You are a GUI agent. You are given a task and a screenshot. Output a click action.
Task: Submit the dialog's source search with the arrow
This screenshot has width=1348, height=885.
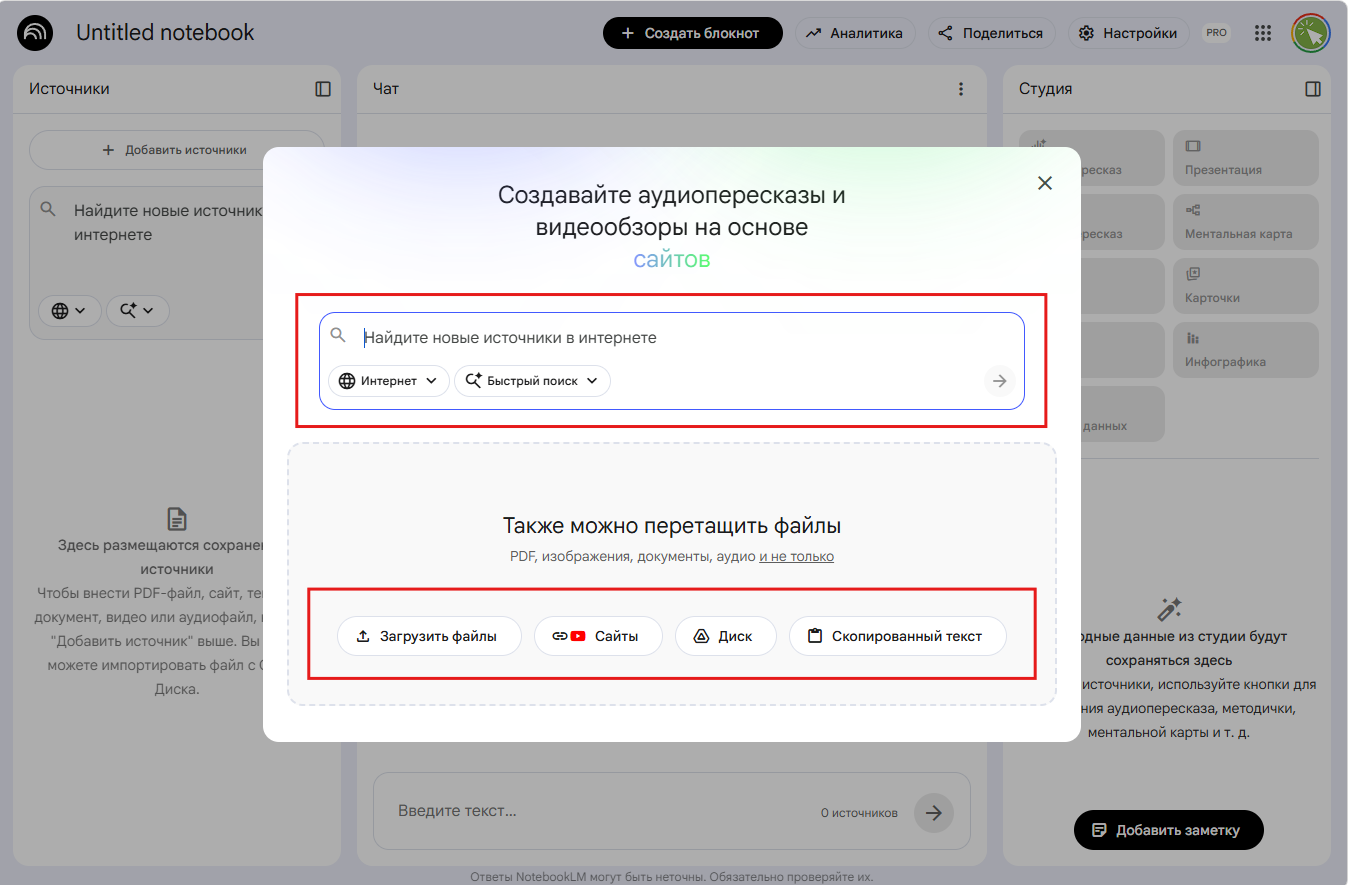999,381
